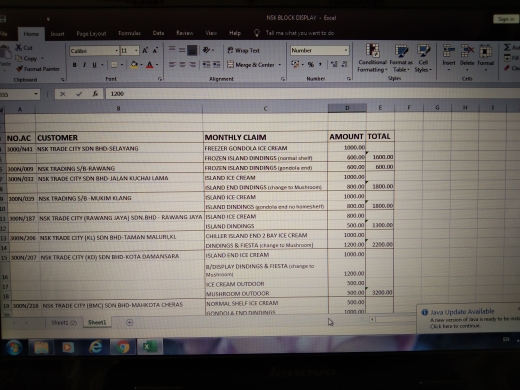520x390 pixels.
Task: Toggle Italic formatting button
Action: [x=84, y=65]
